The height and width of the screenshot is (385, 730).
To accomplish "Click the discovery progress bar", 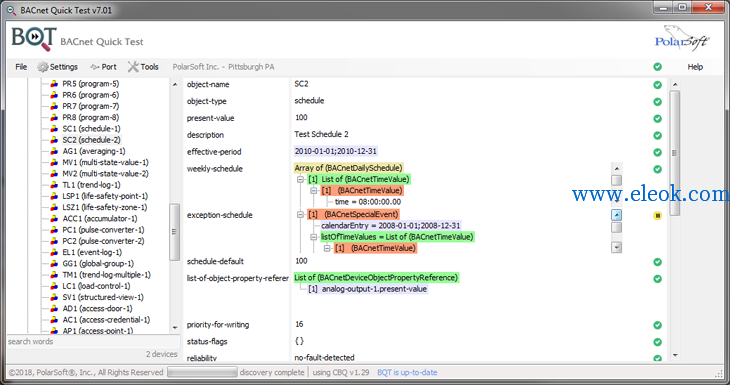I will pos(202,372).
